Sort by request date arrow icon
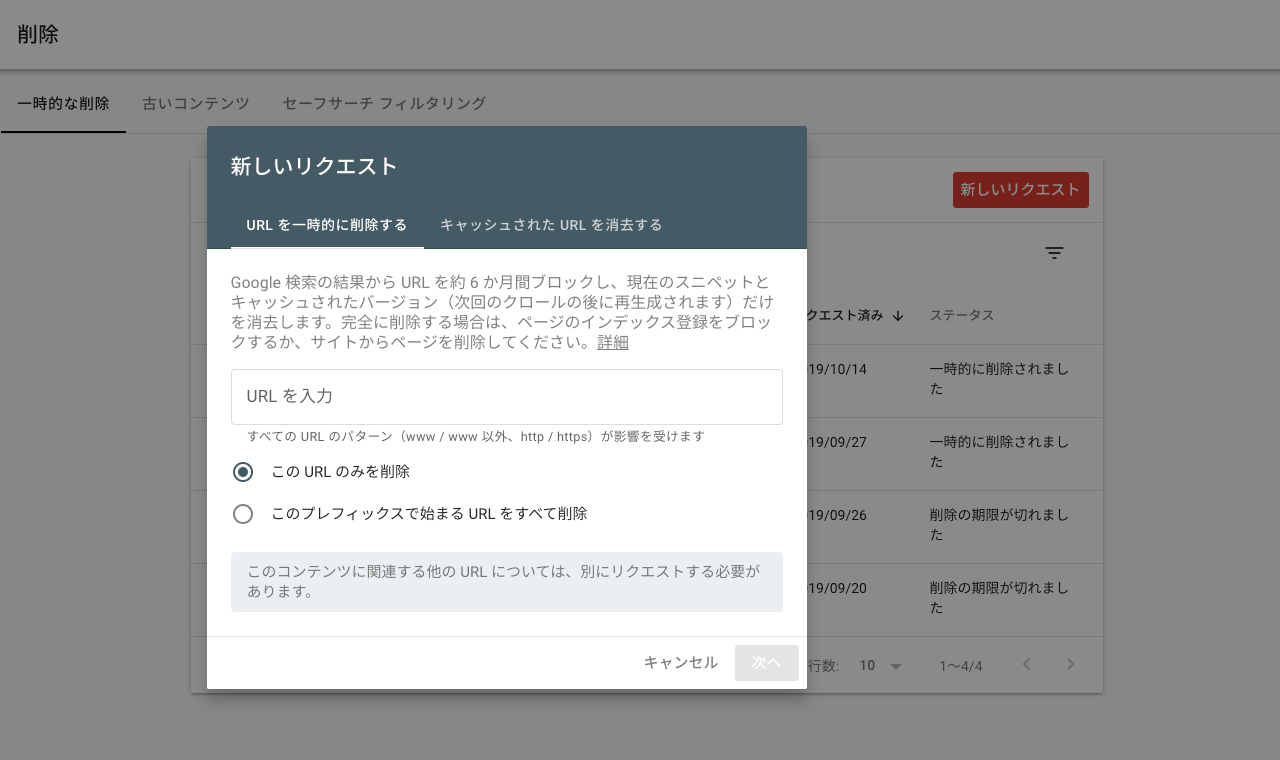 point(898,315)
